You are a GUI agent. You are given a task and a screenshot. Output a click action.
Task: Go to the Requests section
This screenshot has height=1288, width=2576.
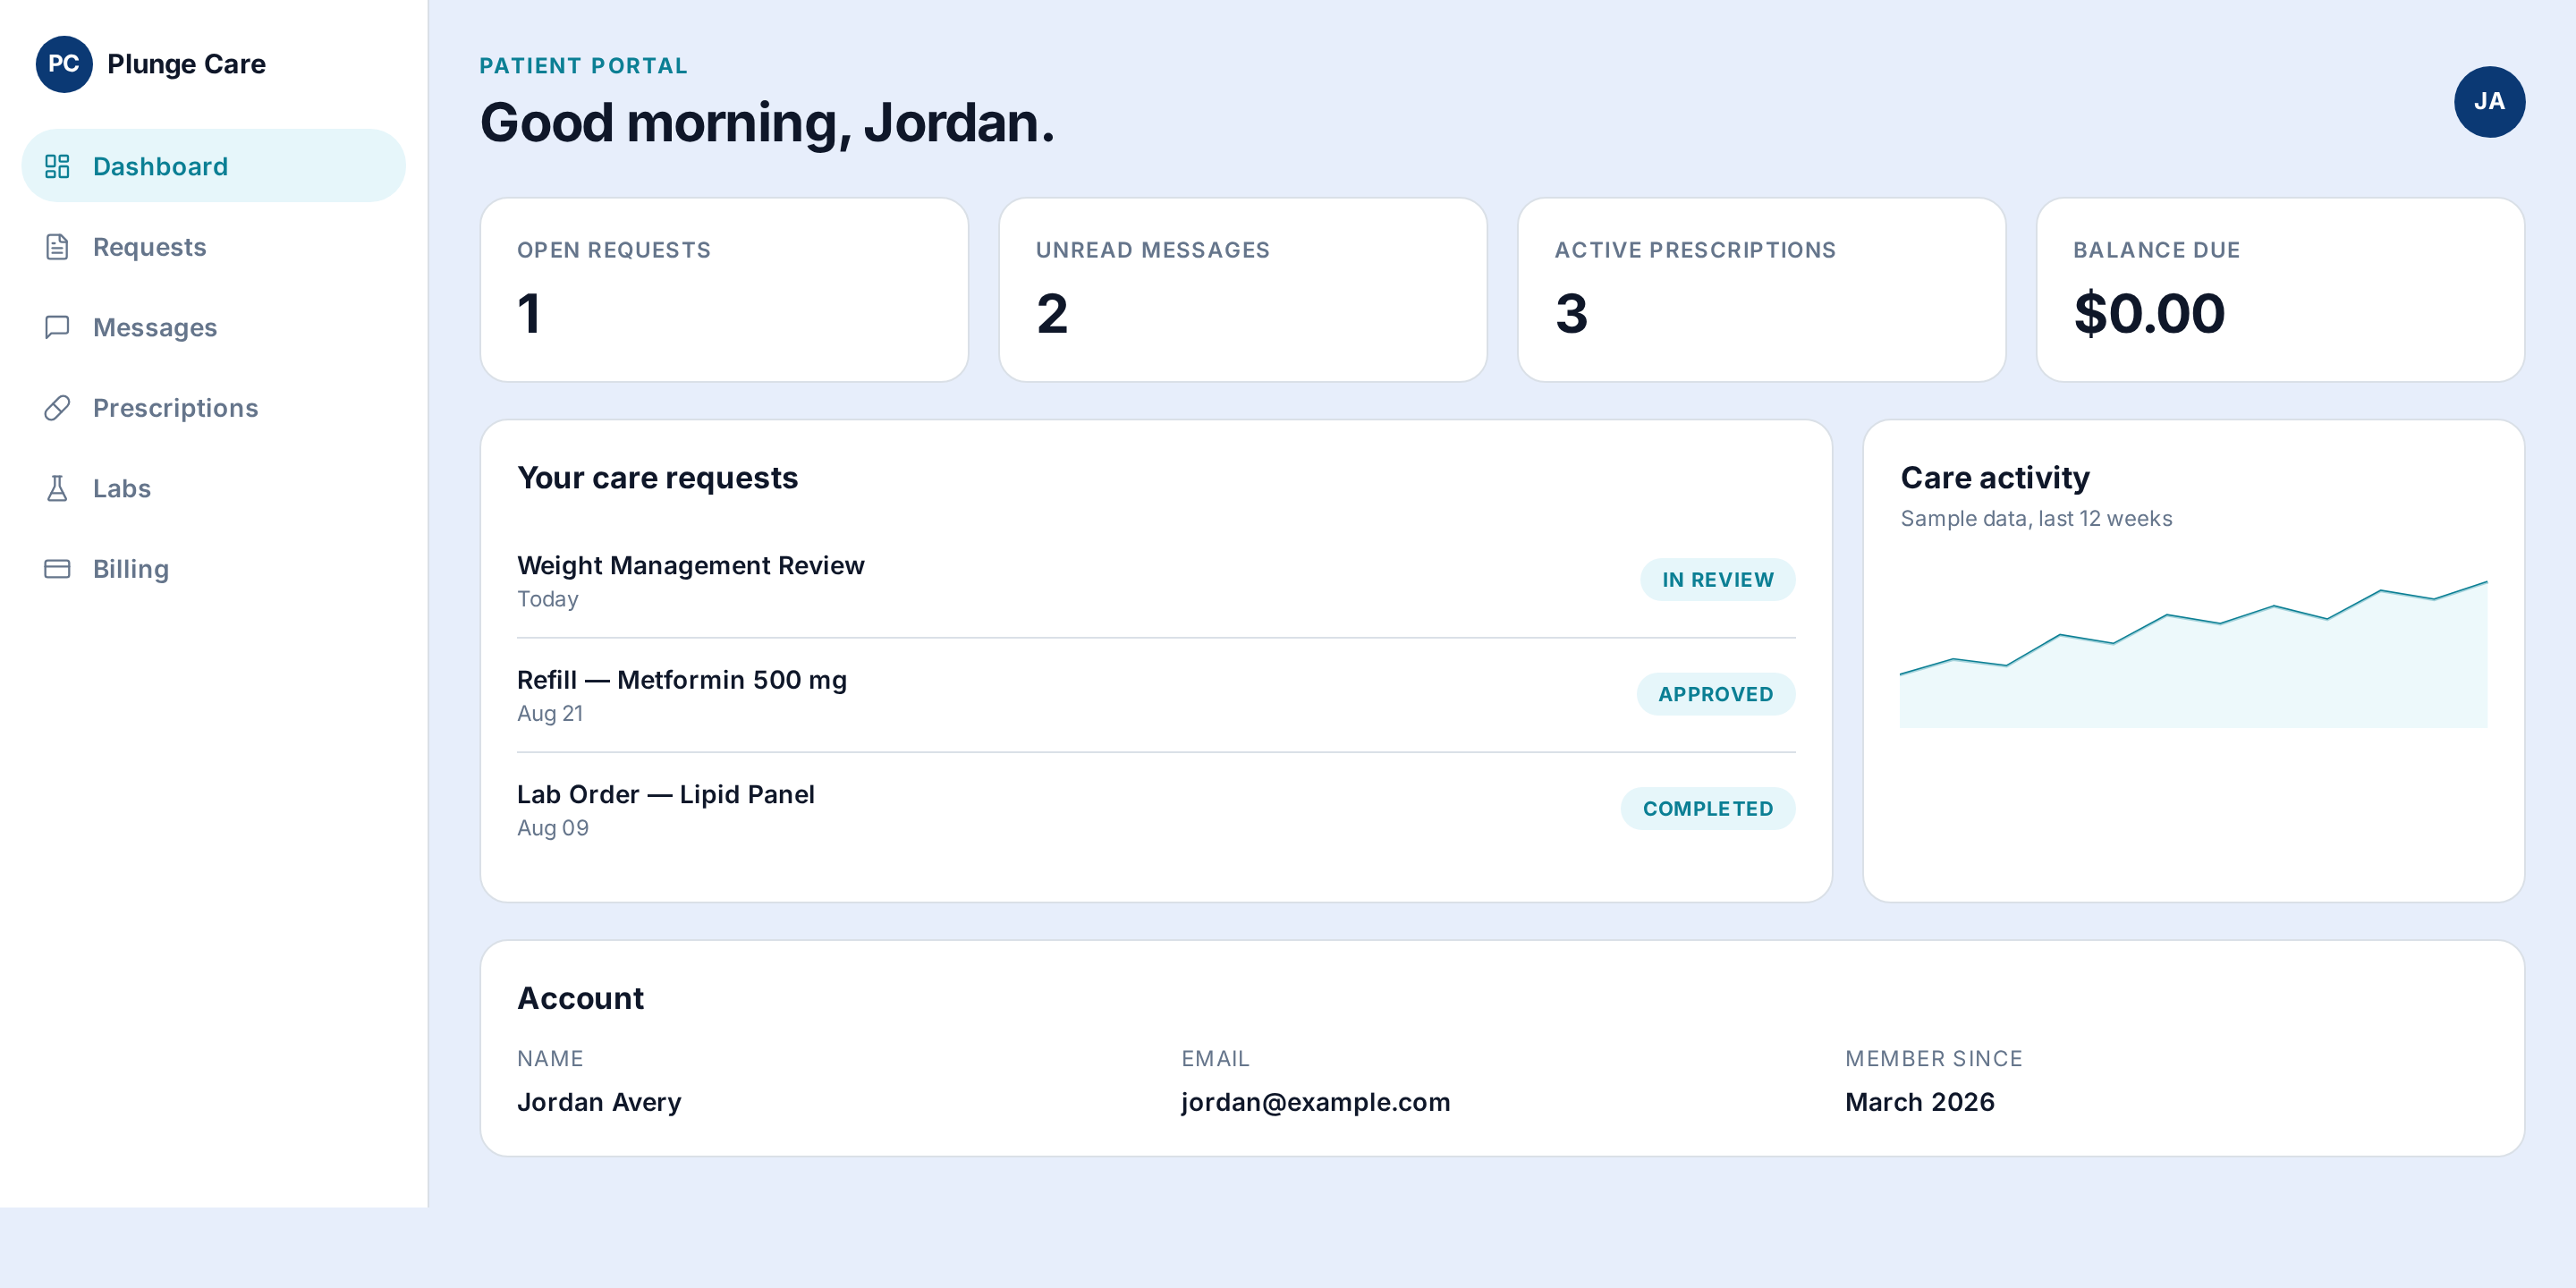click(x=213, y=247)
